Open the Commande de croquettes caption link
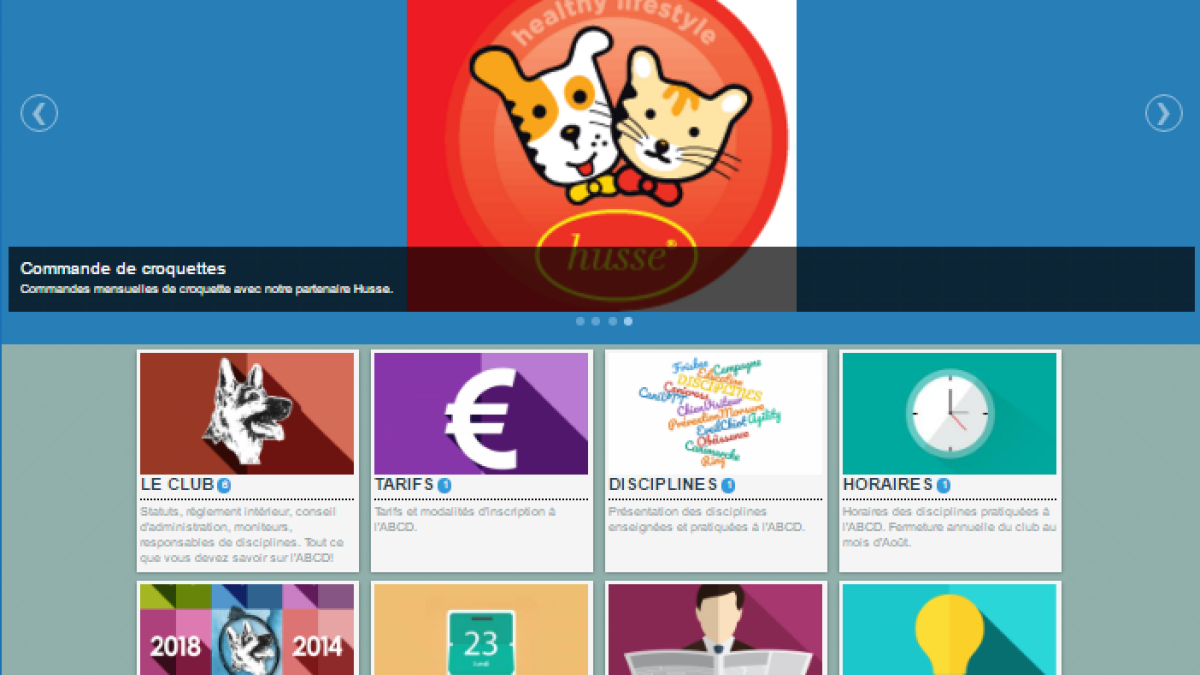This screenshot has width=1200, height=675. tap(123, 268)
